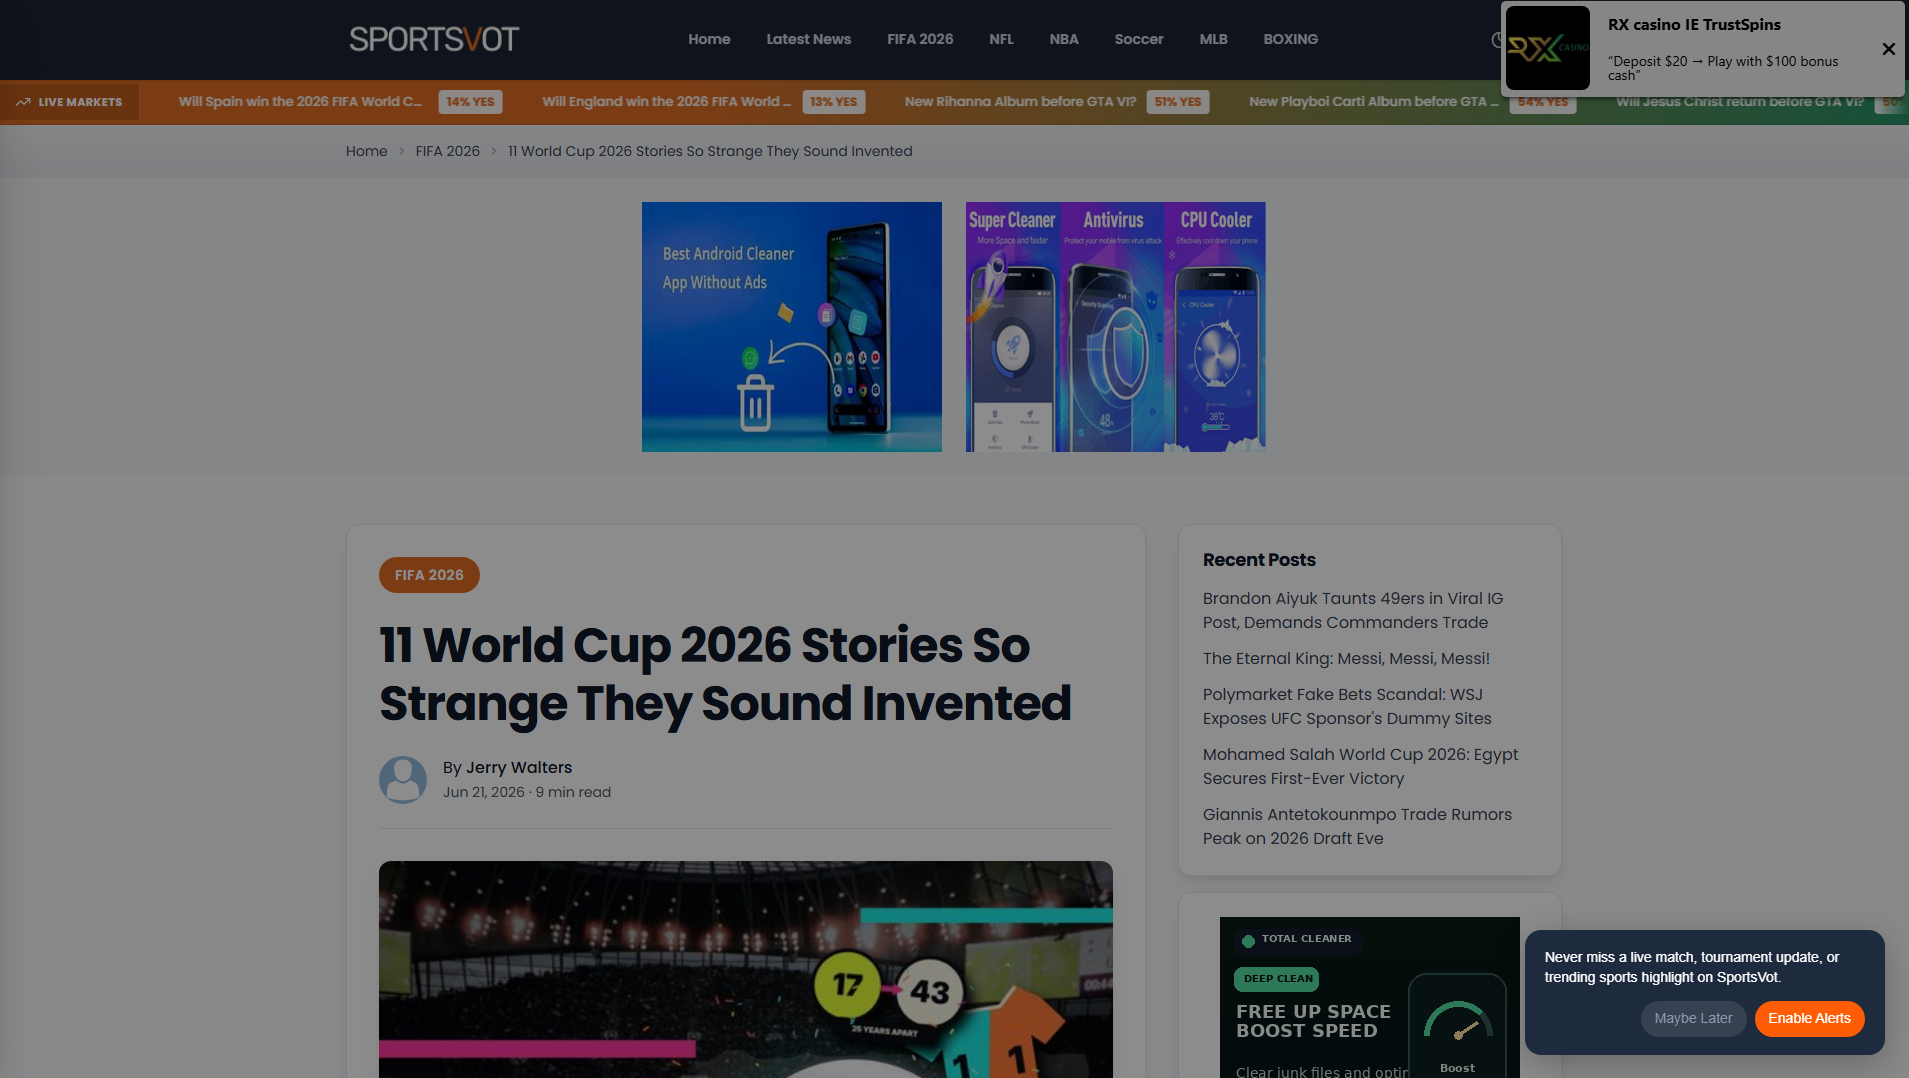The height and width of the screenshot is (1078, 1909).
Task: Dismiss alerts with Maybe Later
Action: [1692, 1018]
